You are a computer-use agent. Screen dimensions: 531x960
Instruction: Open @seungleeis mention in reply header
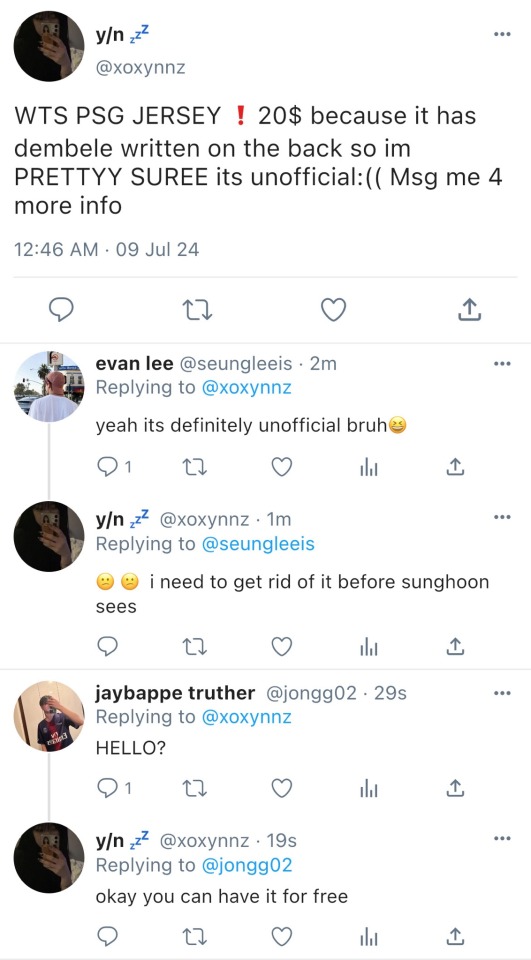coord(258,543)
